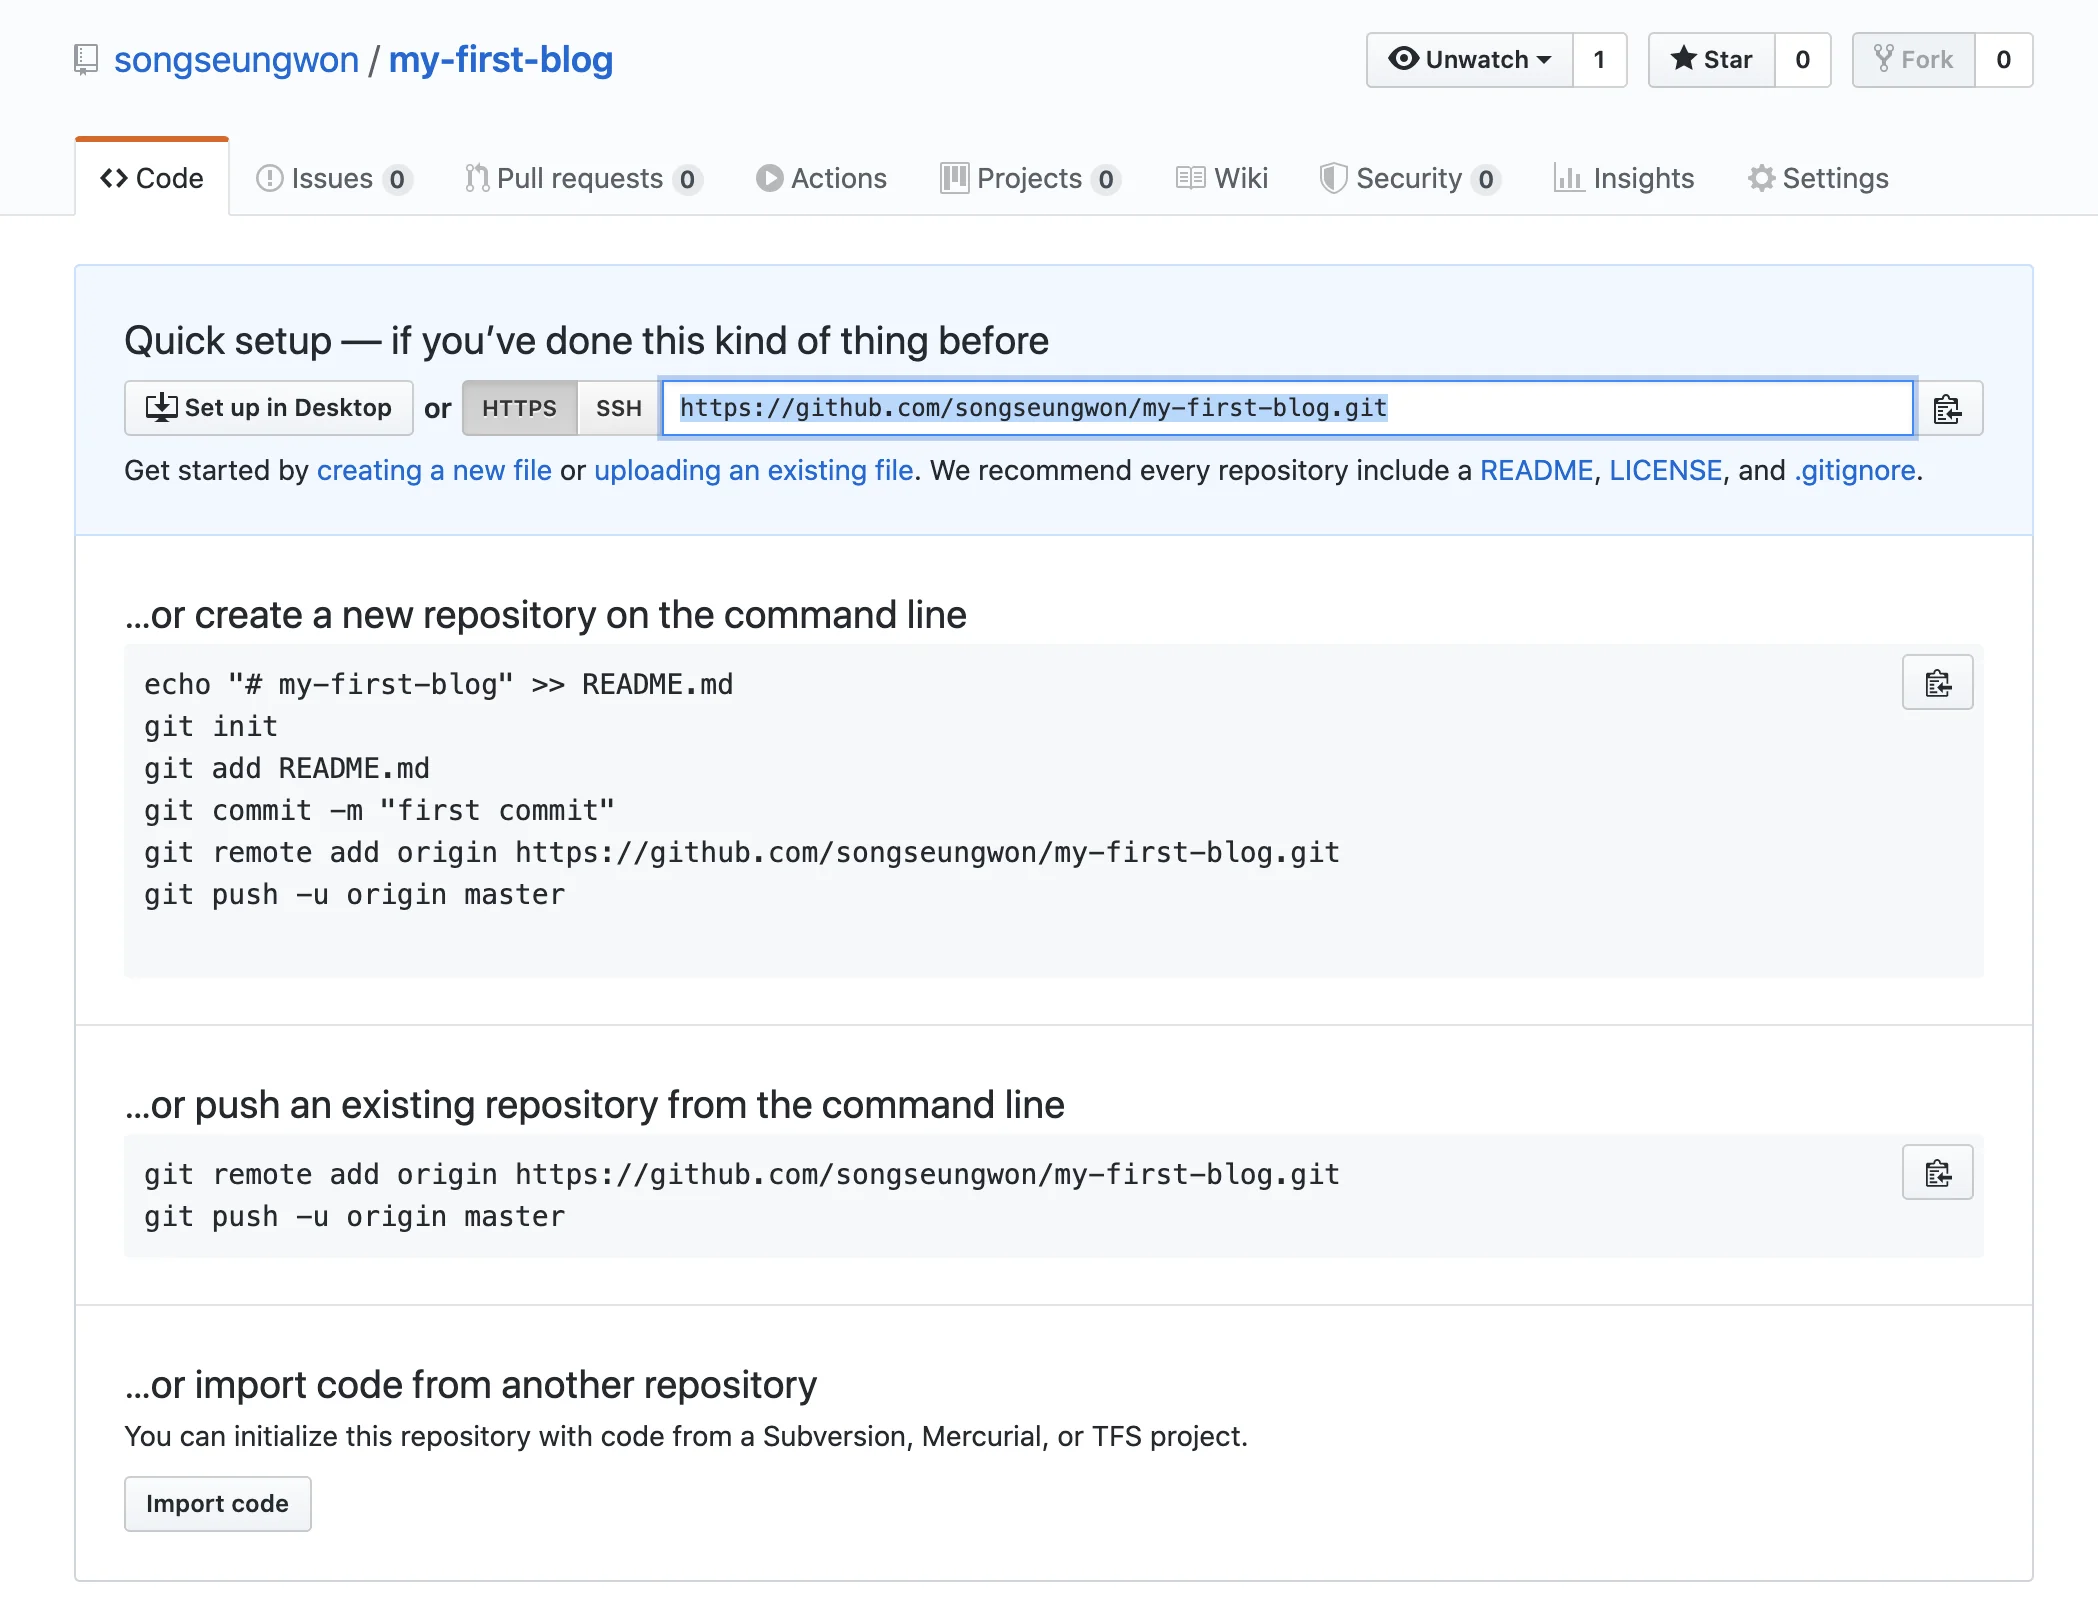Viewport: 2098px width, 1622px height.
Task: Click the repository book icon
Action: 86,60
